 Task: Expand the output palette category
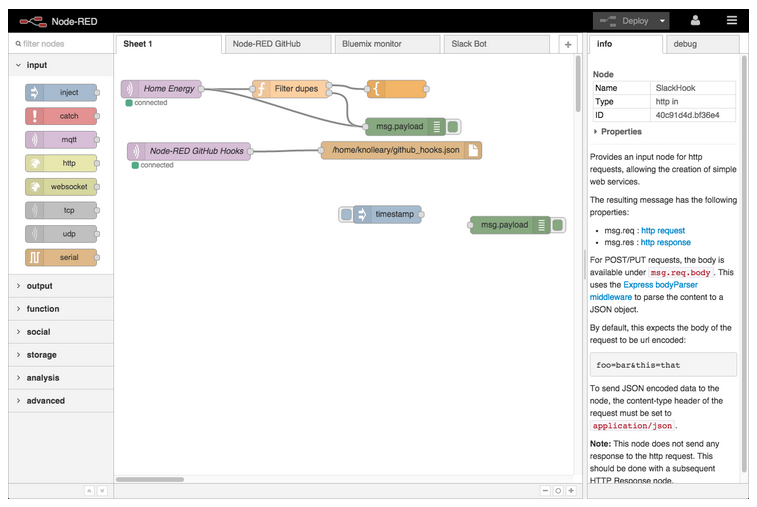click(x=61, y=286)
